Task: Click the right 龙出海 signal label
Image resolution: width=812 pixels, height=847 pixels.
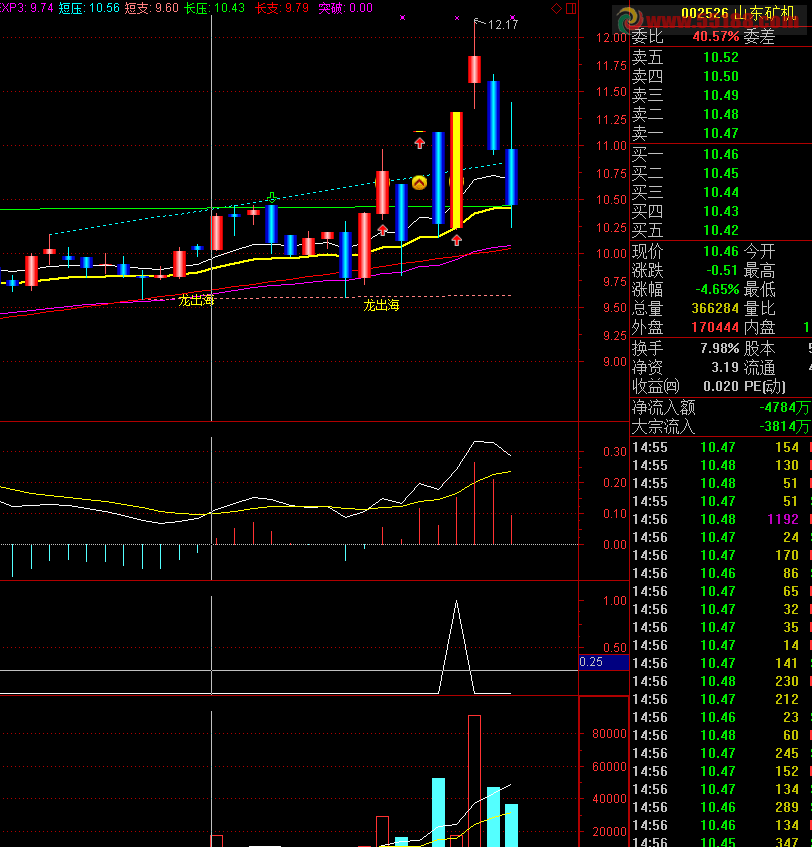Action: tap(381, 305)
